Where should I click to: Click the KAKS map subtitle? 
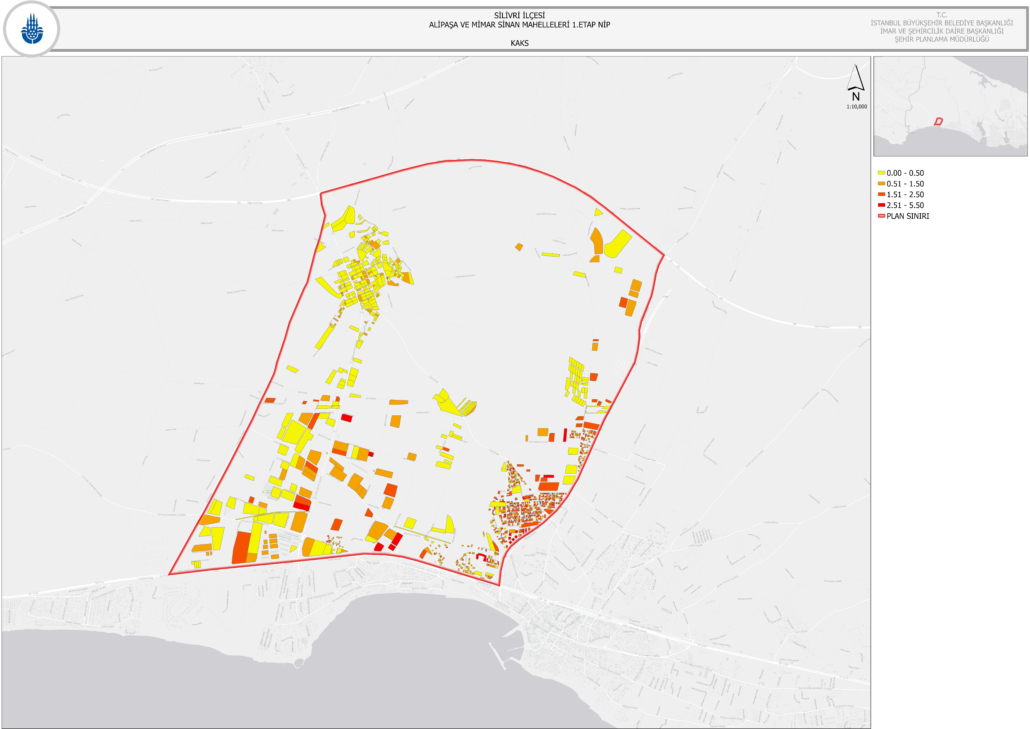tap(517, 43)
